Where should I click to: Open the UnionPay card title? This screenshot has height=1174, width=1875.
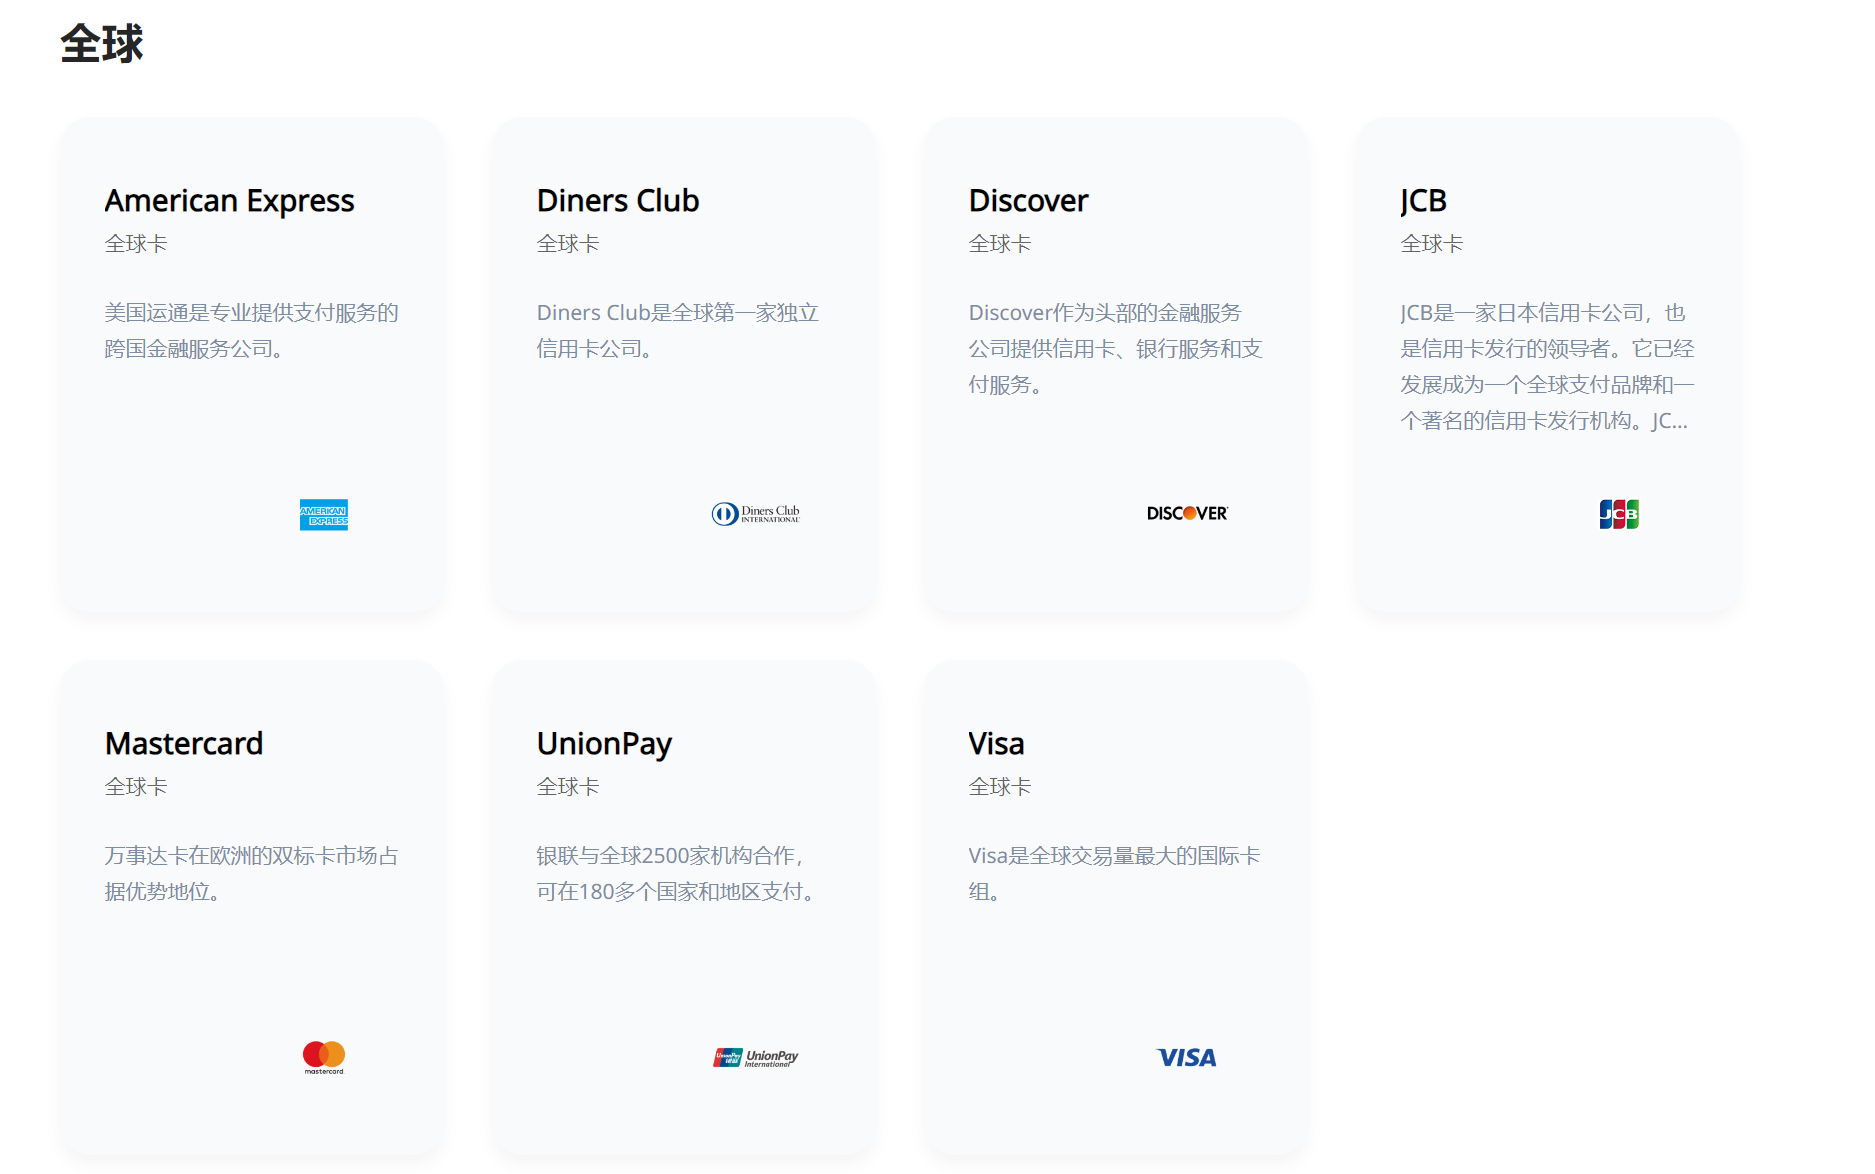coord(604,744)
